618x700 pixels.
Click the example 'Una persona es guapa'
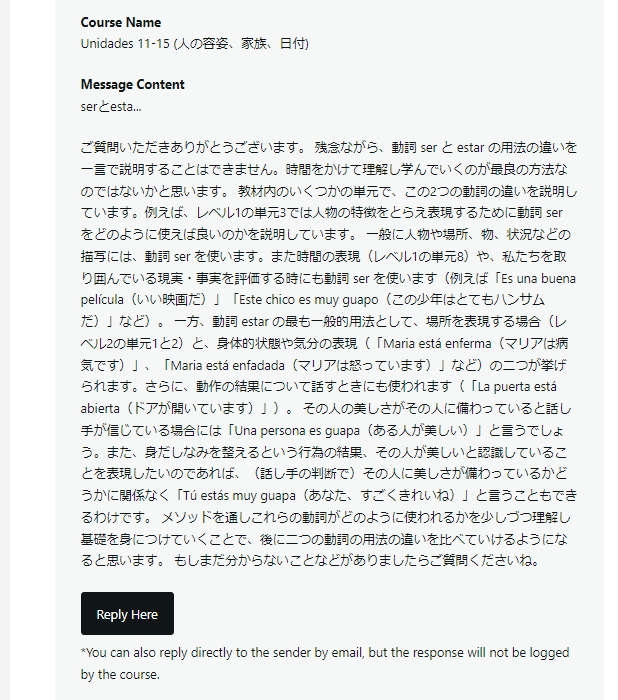pyautogui.click(x=297, y=431)
